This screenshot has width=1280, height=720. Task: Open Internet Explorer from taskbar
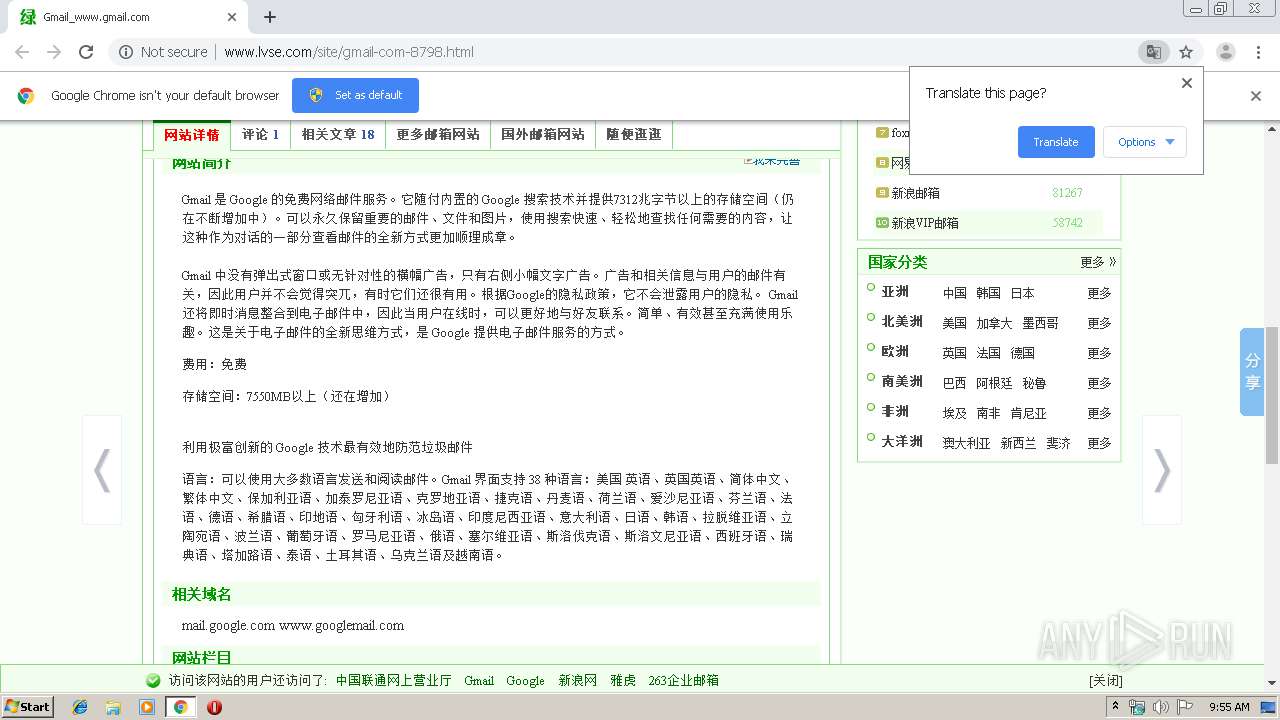(x=80, y=707)
